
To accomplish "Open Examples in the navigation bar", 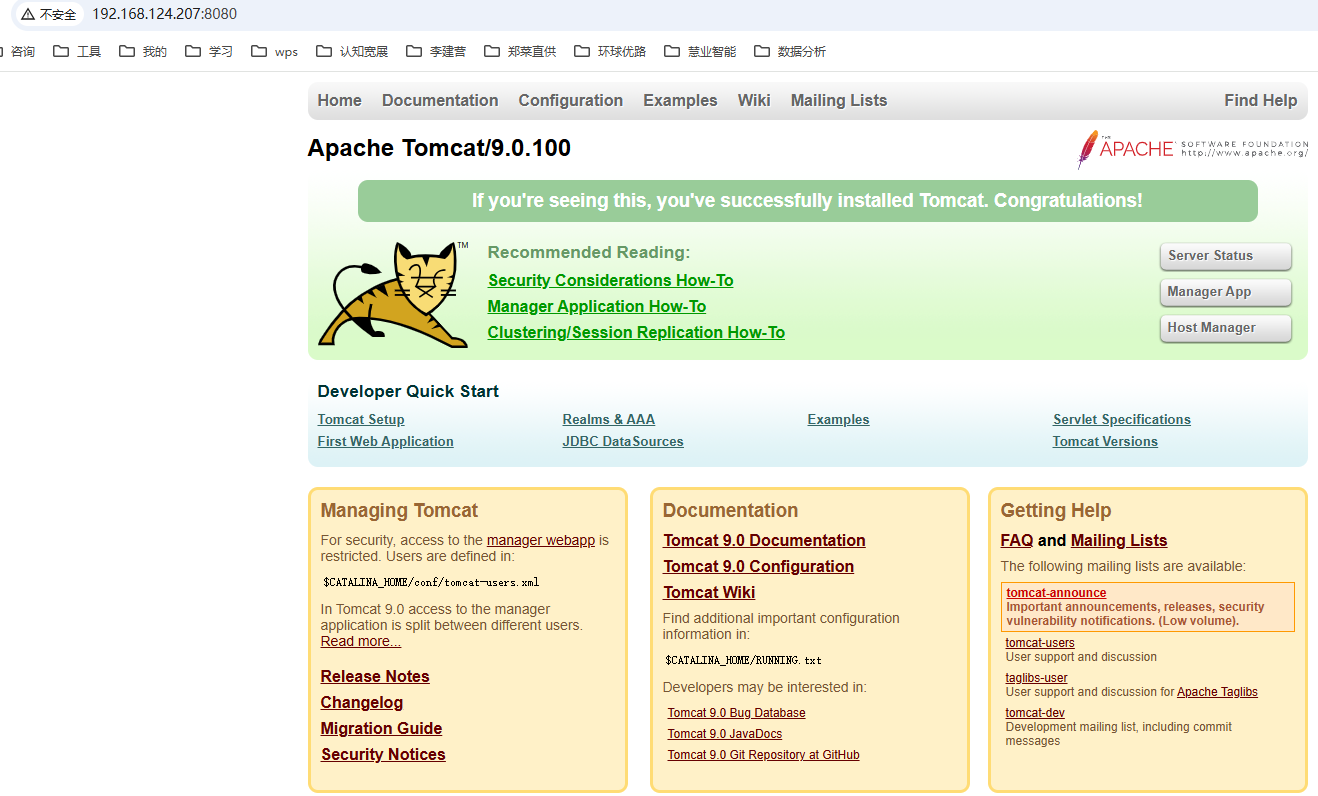I will 680,100.
